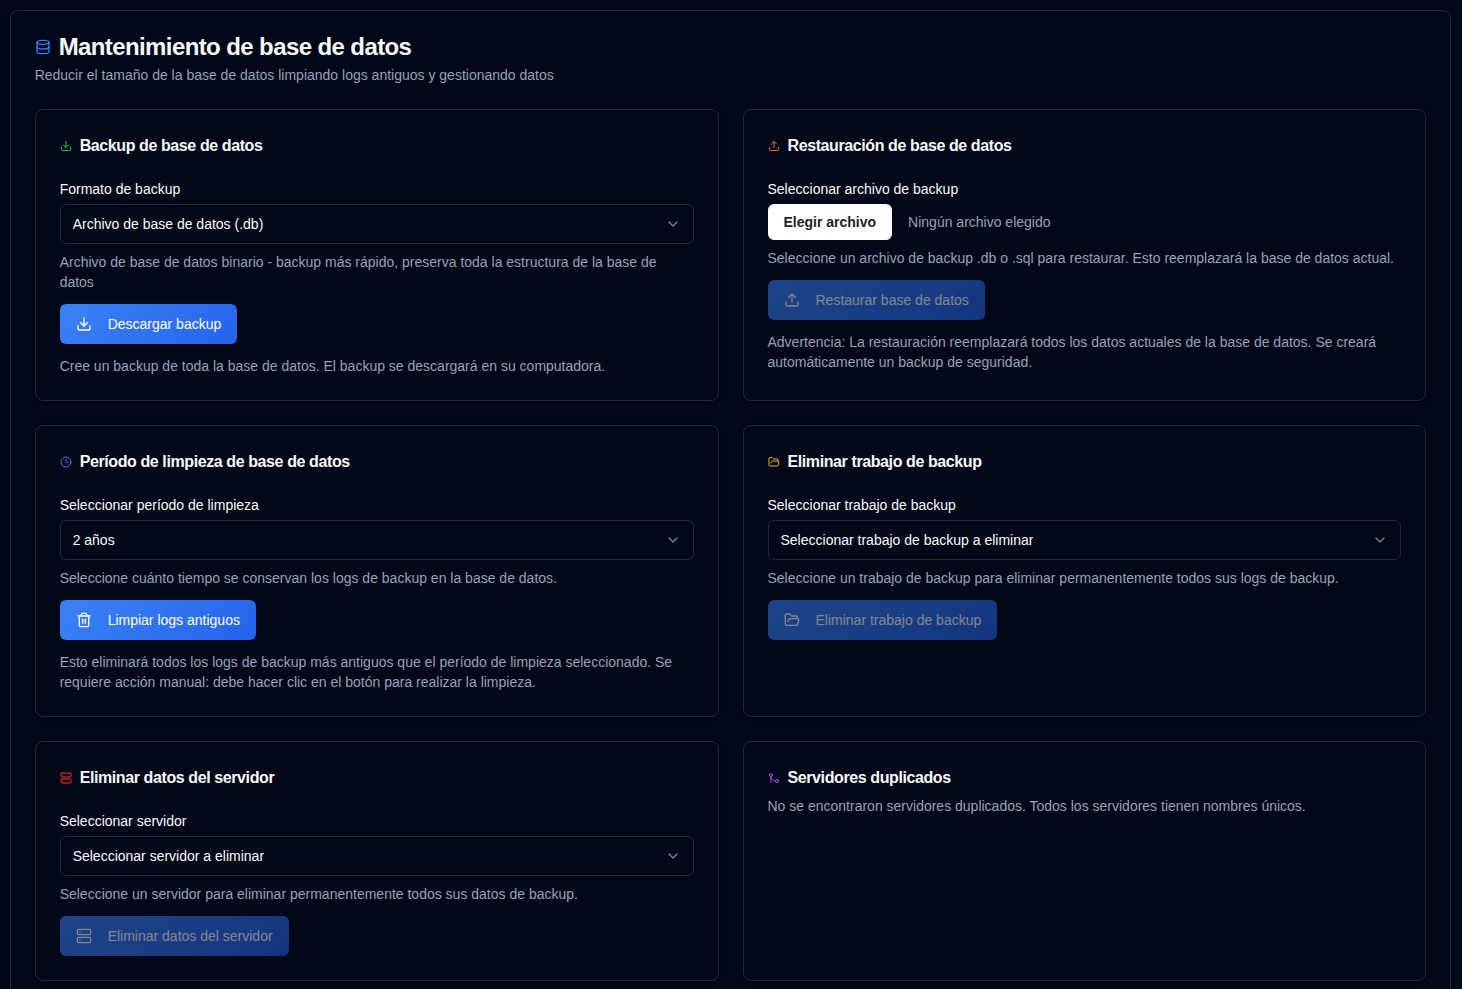Viewport: 1462px width, 989px height.
Task: Open the Formato de backup dropdown
Action: coord(376,224)
